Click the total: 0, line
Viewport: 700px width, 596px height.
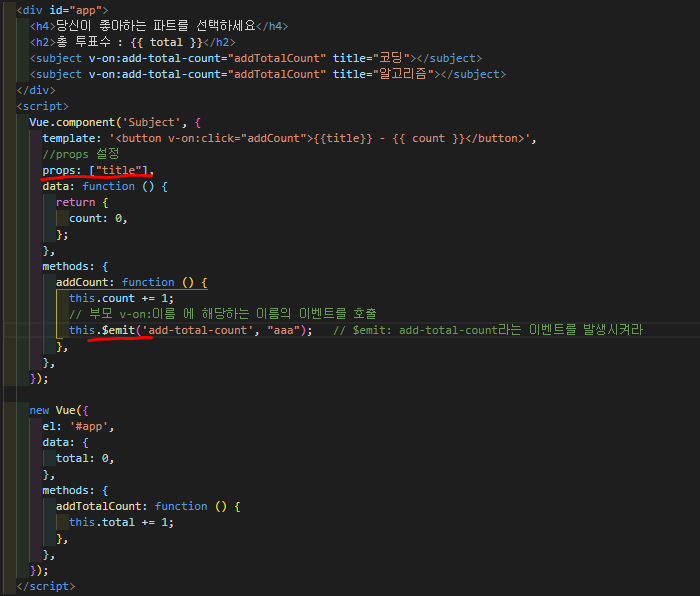click(x=85, y=458)
